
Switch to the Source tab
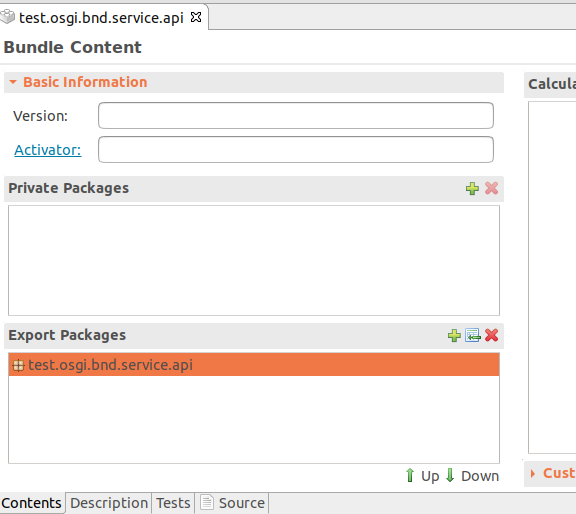click(232, 503)
